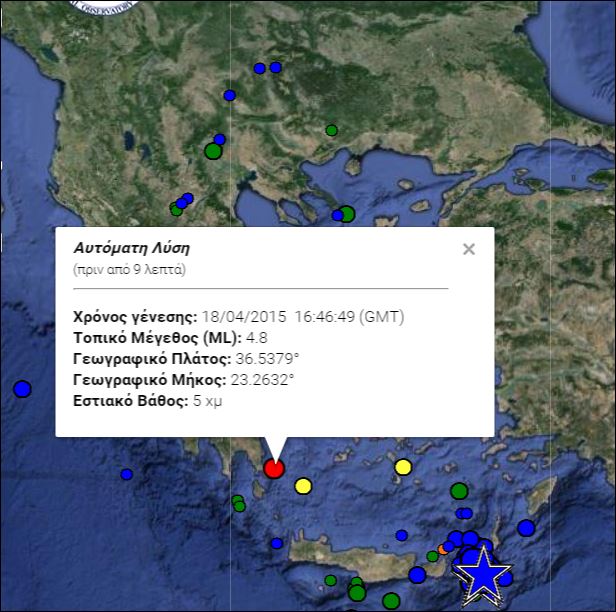Click the origin time 18/04/2015 16:46:49 (GMT)
This screenshot has height=612, width=616.
[x=303, y=317]
